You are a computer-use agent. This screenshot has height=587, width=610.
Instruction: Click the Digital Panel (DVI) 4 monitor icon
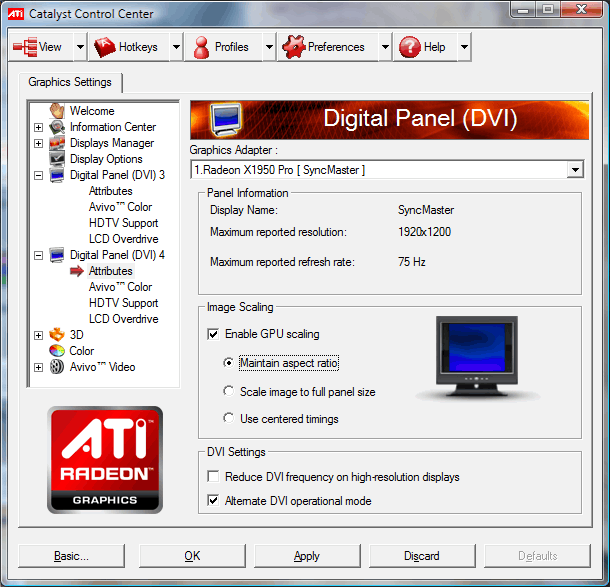click(57, 255)
